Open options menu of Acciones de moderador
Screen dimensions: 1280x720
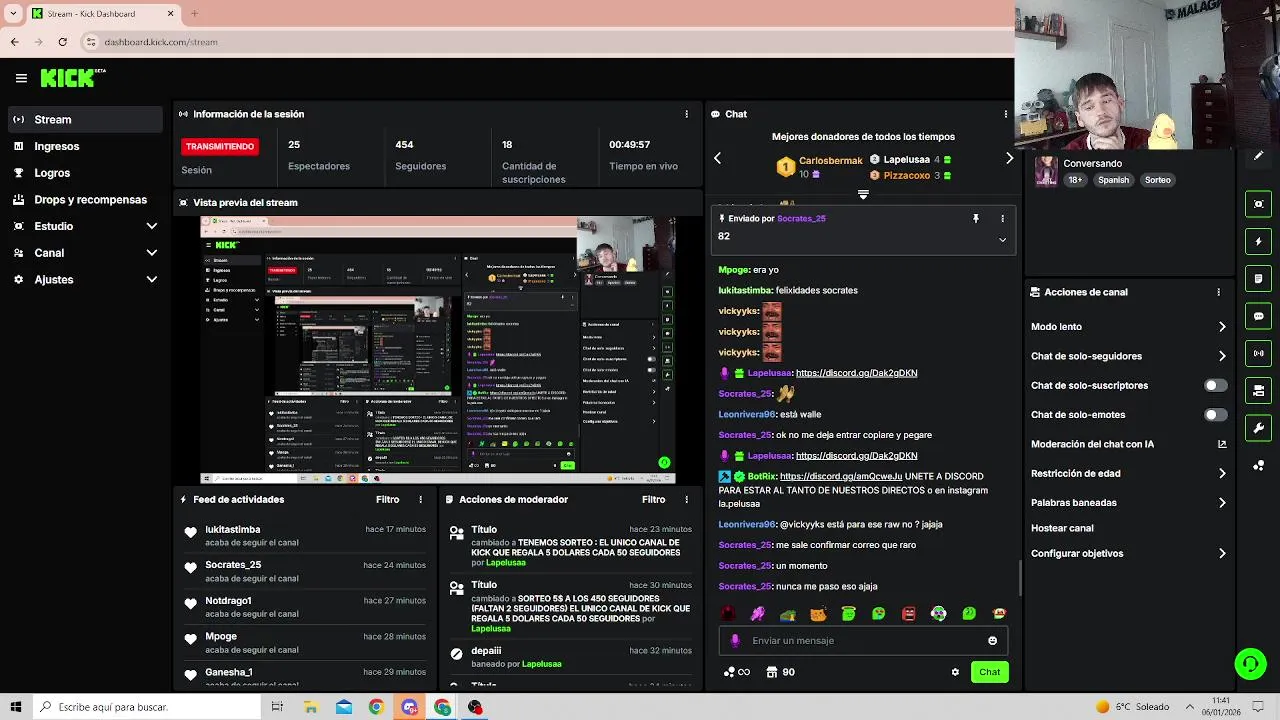click(686, 499)
